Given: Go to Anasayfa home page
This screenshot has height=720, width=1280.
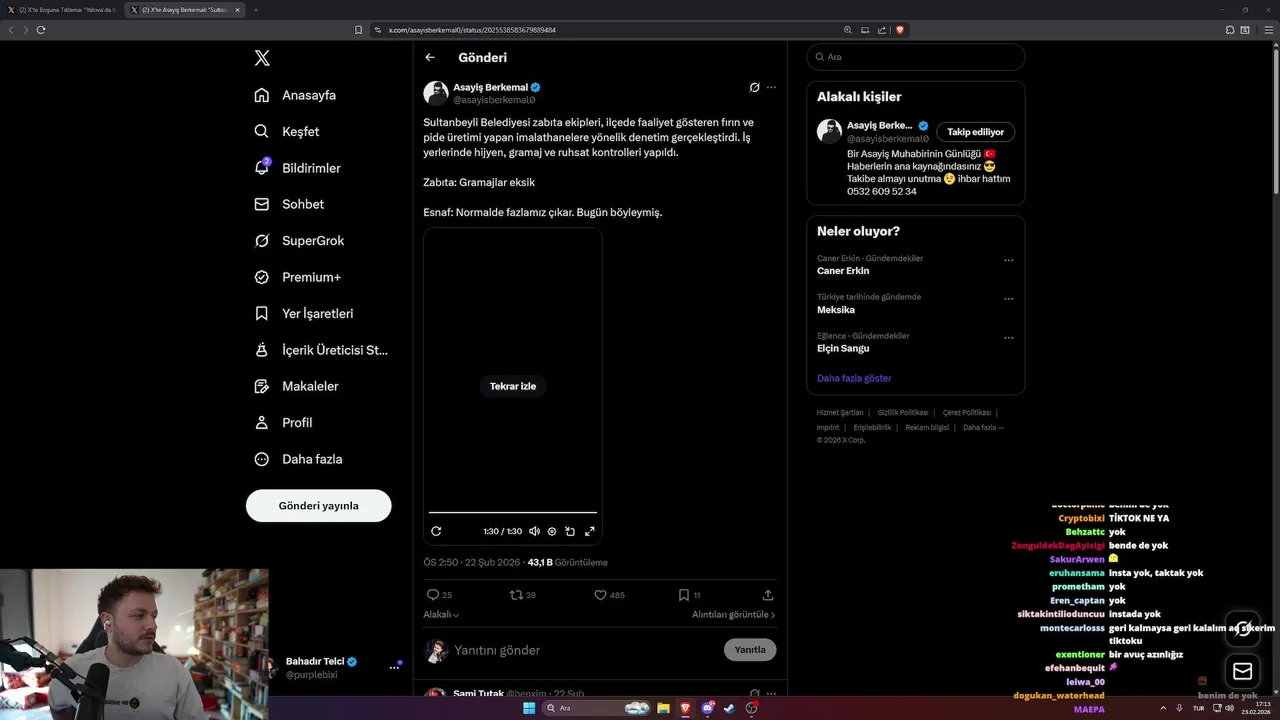Looking at the screenshot, I should point(295,95).
